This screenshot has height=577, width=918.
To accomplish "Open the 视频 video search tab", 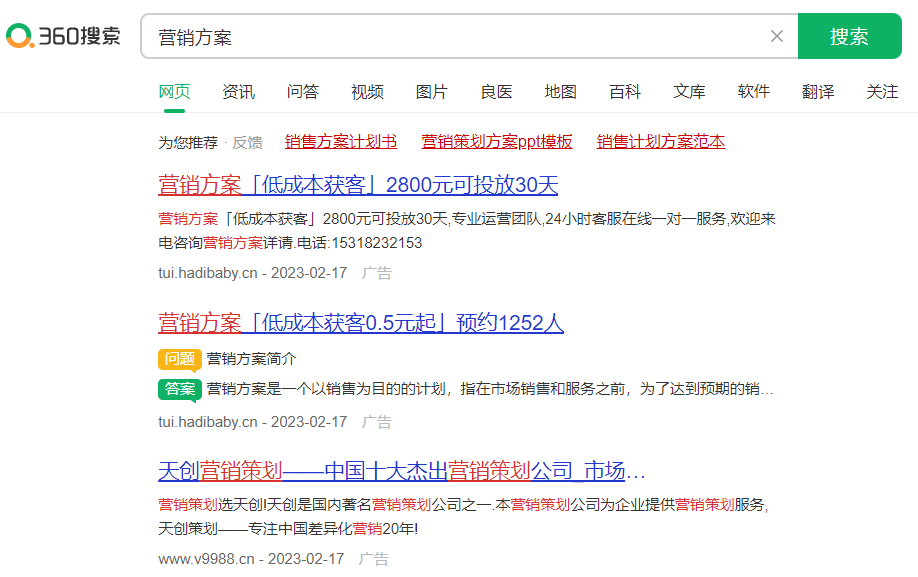I will coord(367,91).
